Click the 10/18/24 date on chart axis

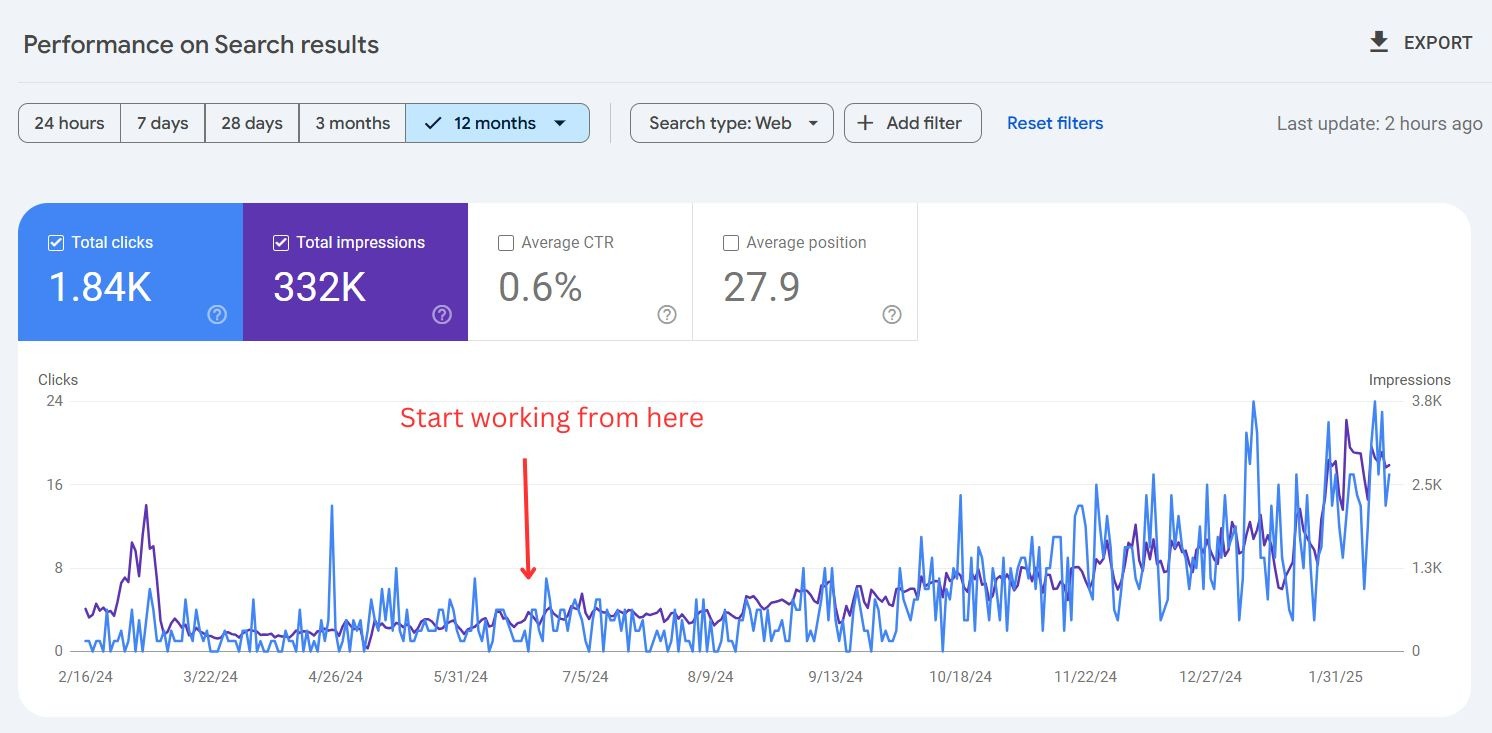coord(960,677)
